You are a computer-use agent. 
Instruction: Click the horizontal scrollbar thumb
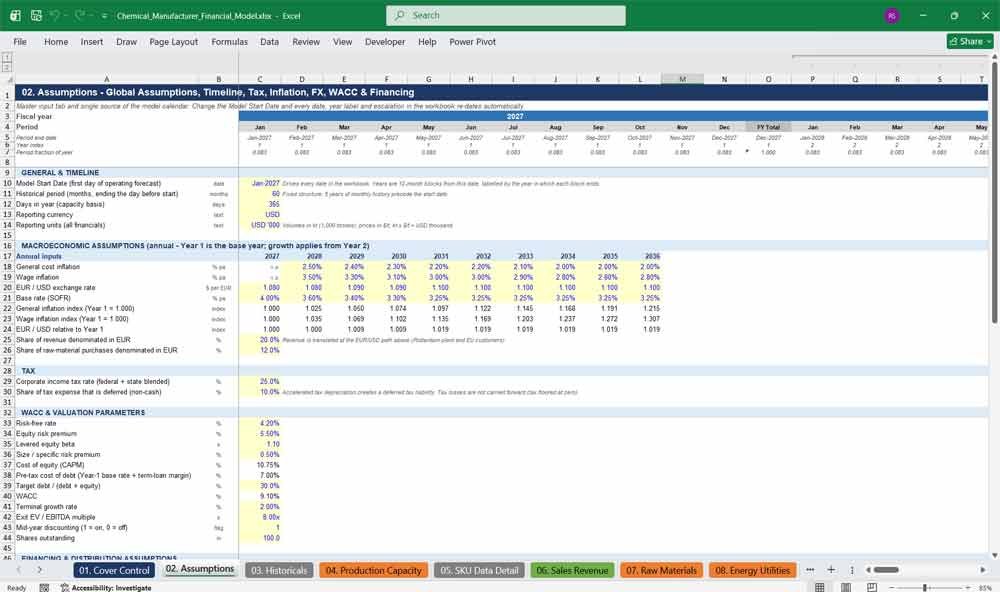pyautogui.click(x=886, y=570)
